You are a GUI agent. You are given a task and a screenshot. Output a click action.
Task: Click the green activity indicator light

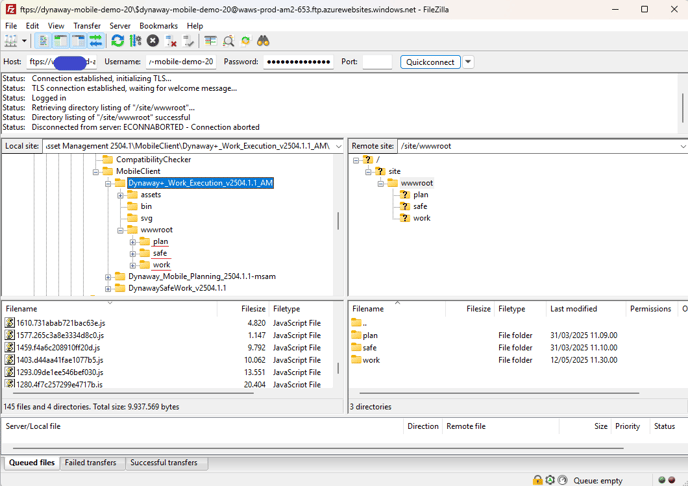662,480
